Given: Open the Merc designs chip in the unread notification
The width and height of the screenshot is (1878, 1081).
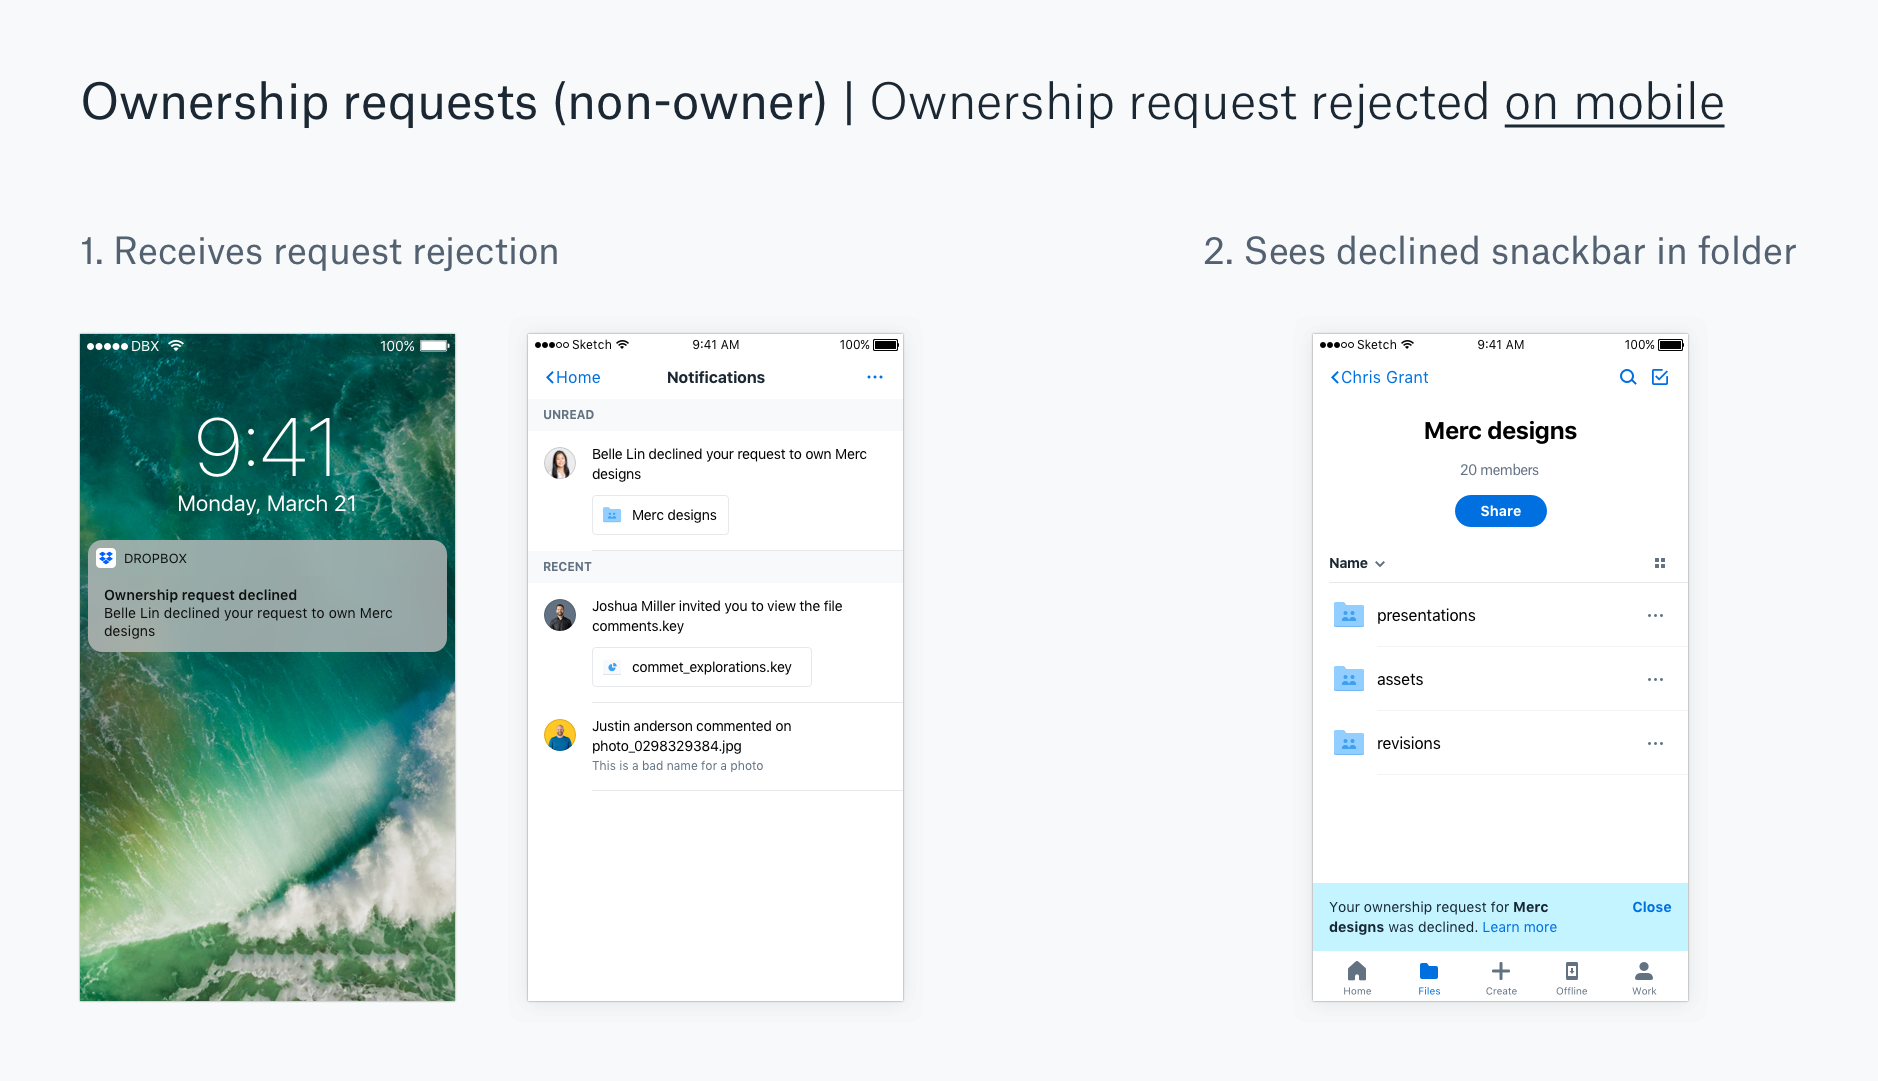Looking at the screenshot, I should click(x=660, y=515).
